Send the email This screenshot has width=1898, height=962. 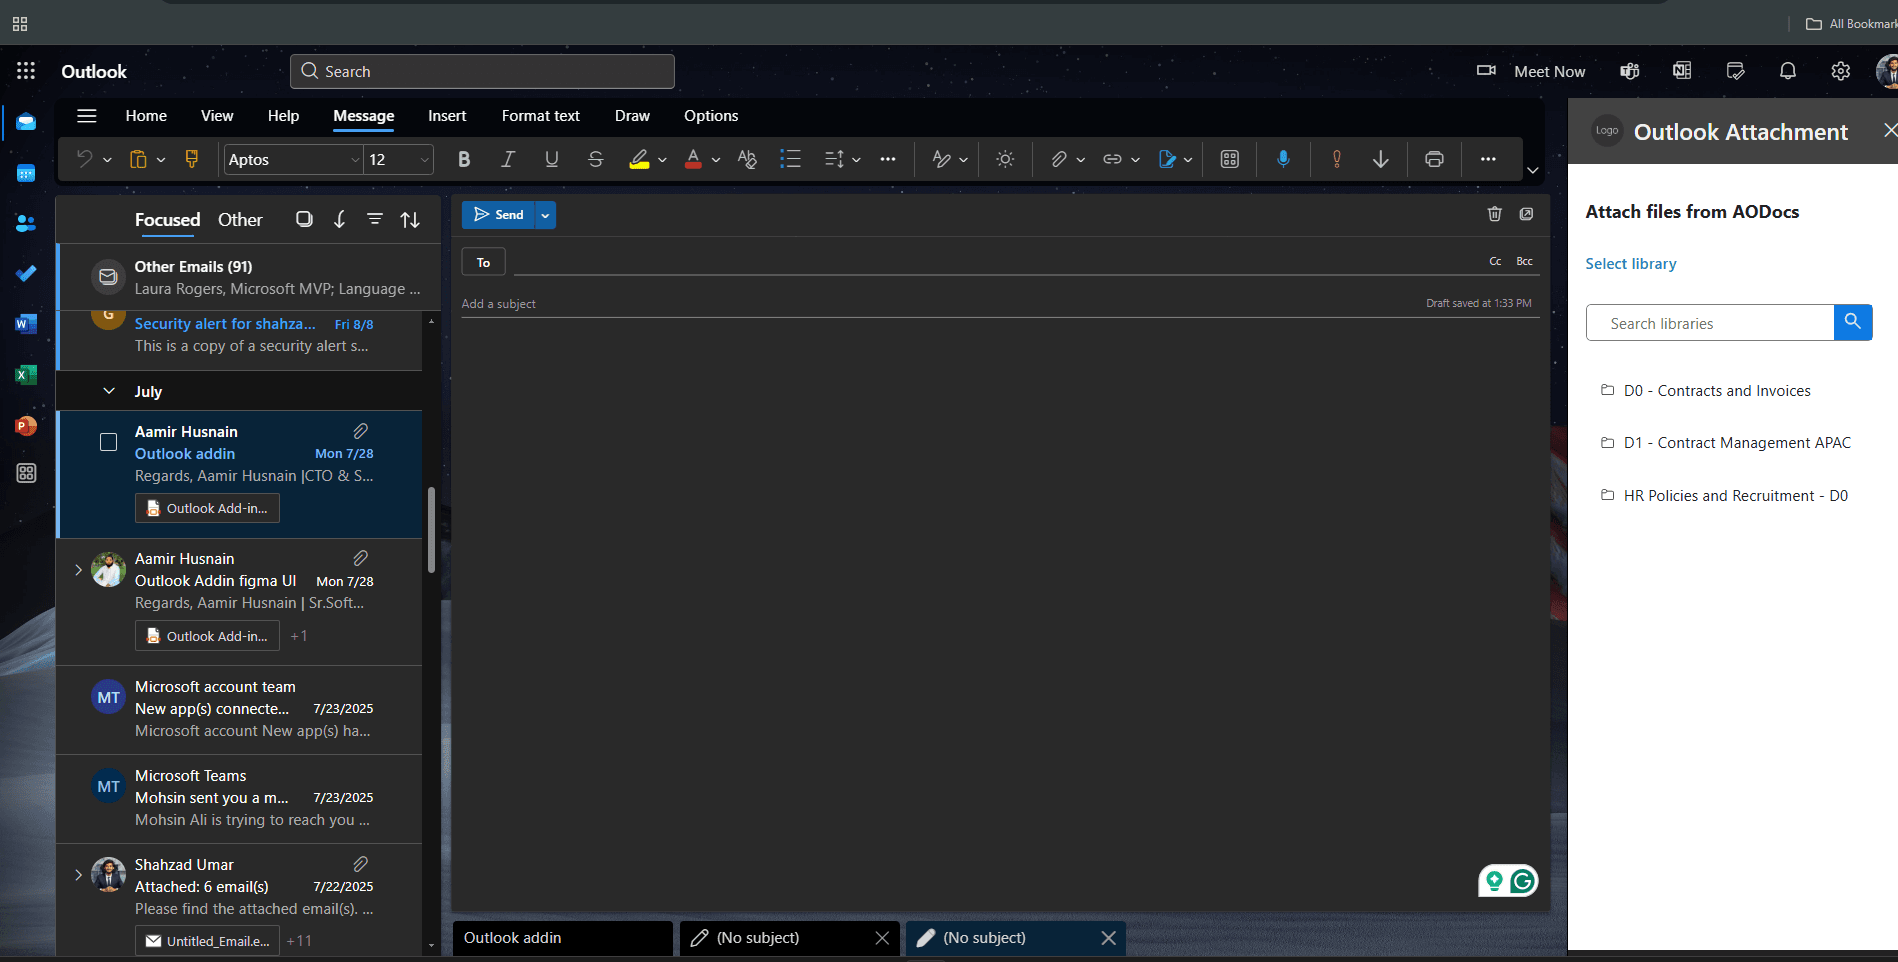[498, 215]
